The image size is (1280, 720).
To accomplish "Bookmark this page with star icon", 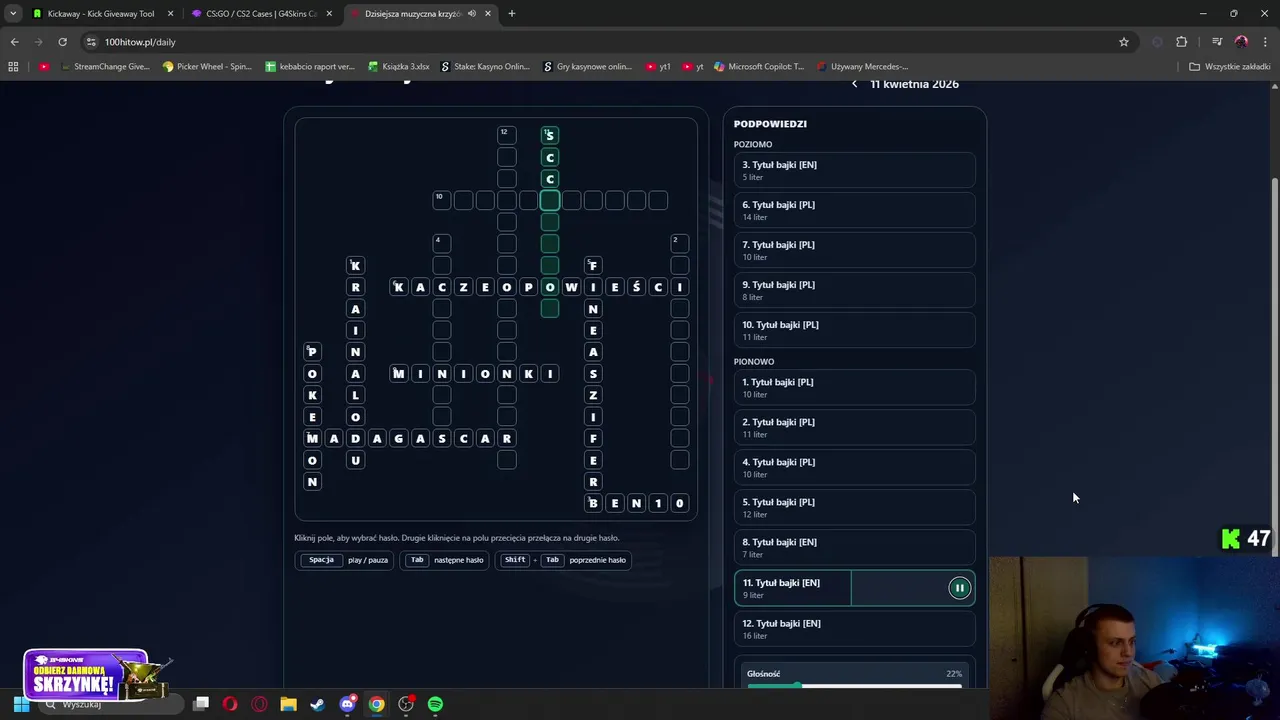I will tap(1124, 42).
